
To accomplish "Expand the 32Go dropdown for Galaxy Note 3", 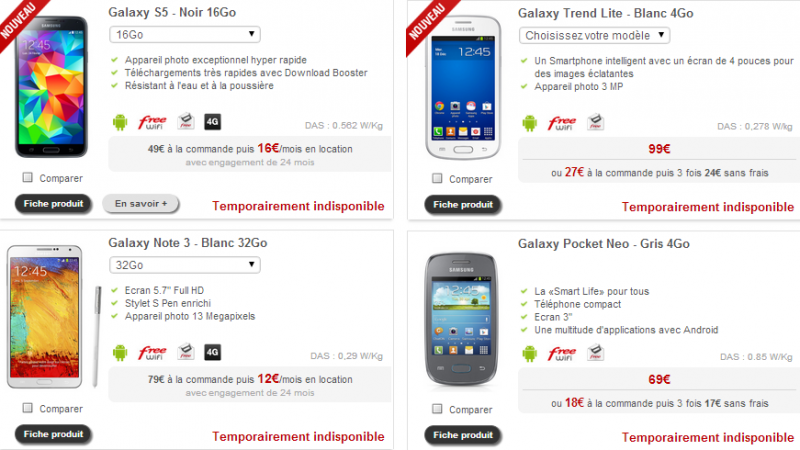I will (x=185, y=265).
